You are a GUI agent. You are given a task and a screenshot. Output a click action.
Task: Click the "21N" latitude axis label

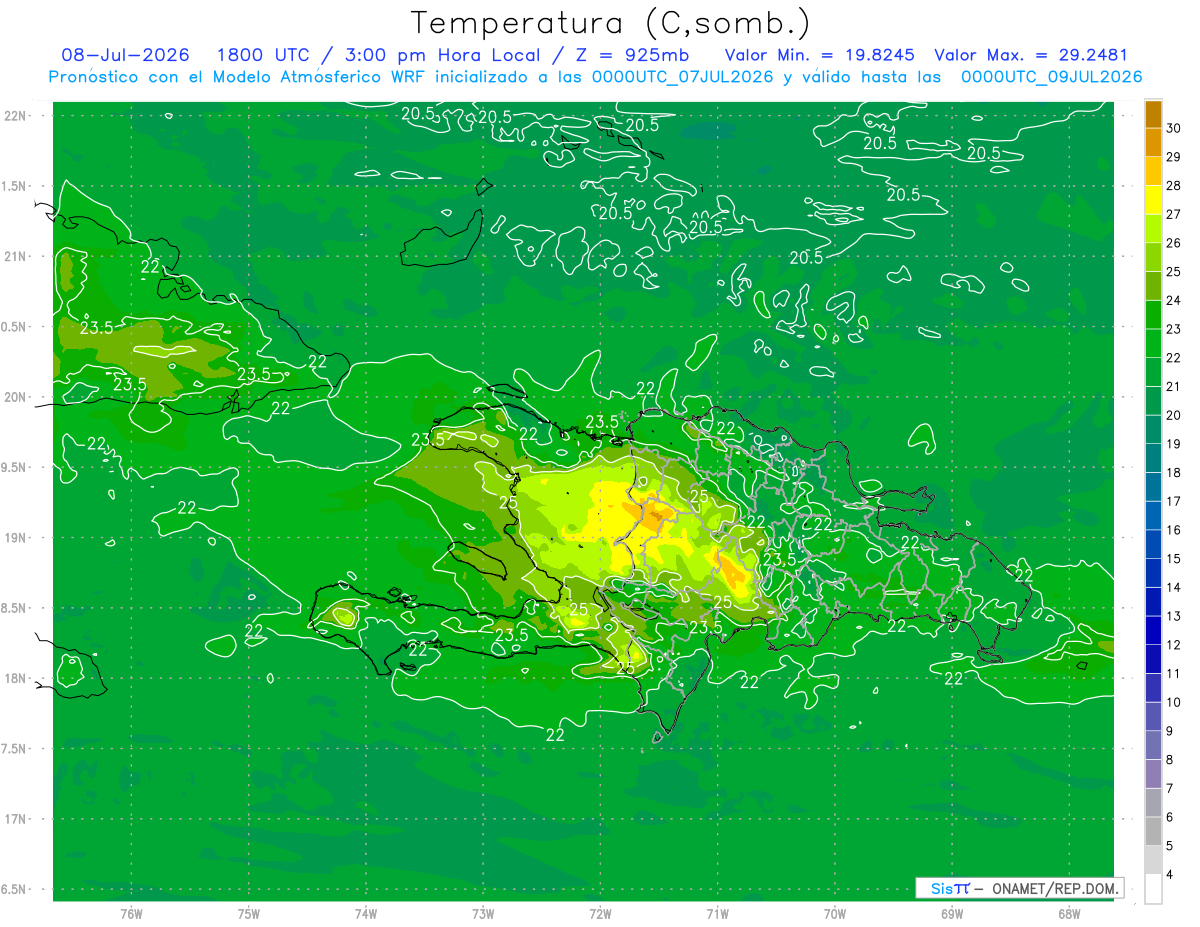tap(15, 256)
